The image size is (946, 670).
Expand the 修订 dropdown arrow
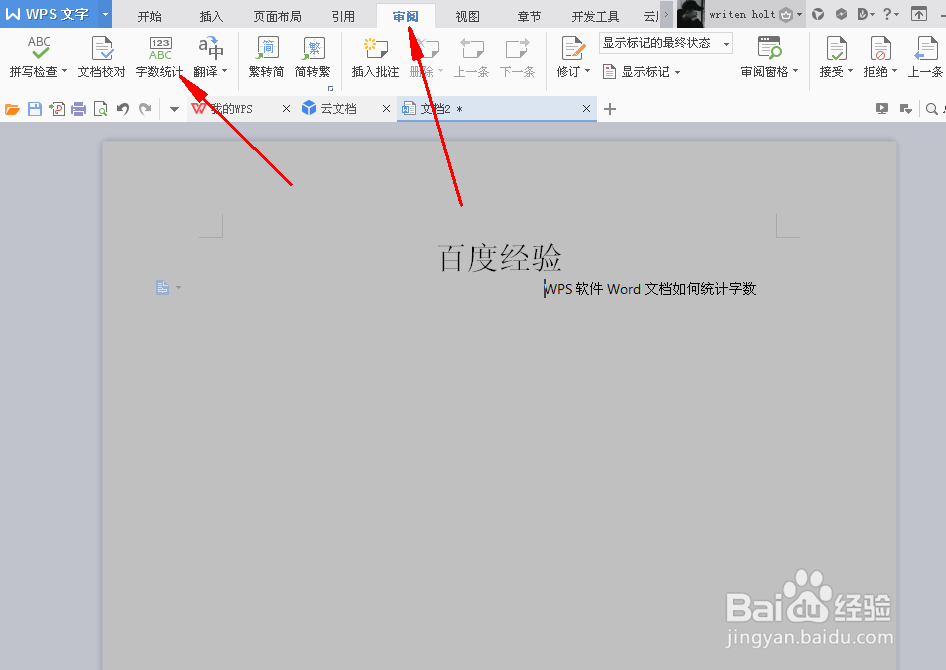click(x=587, y=71)
